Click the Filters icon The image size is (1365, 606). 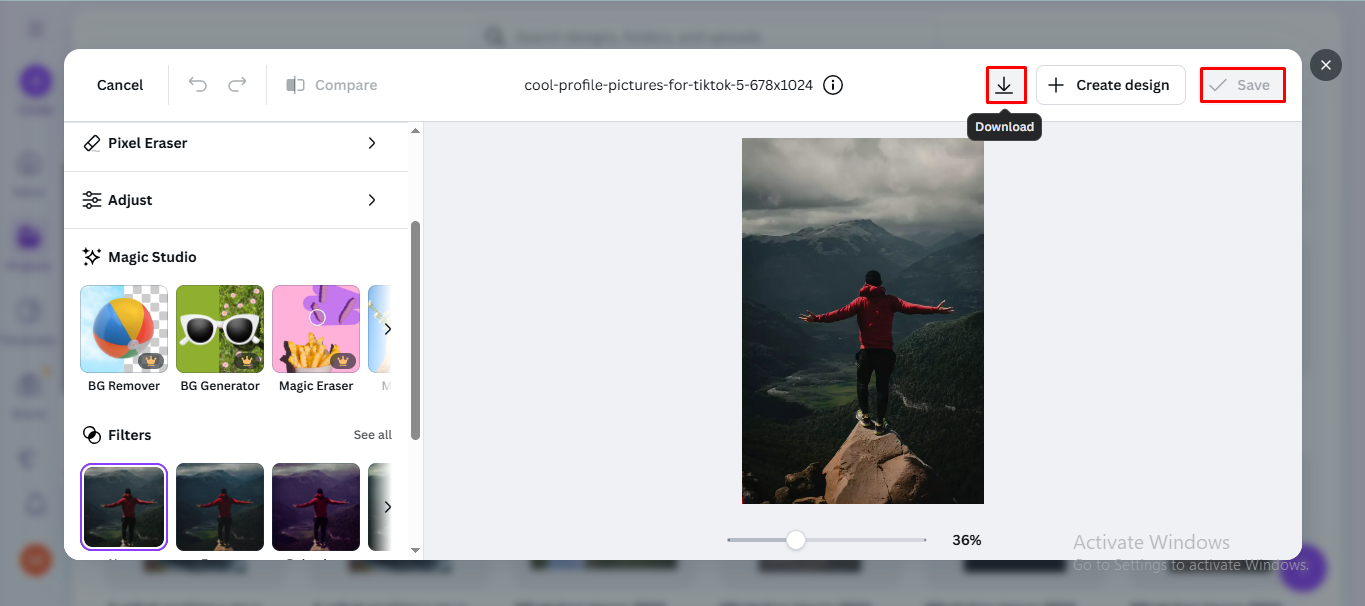pyautogui.click(x=92, y=435)
